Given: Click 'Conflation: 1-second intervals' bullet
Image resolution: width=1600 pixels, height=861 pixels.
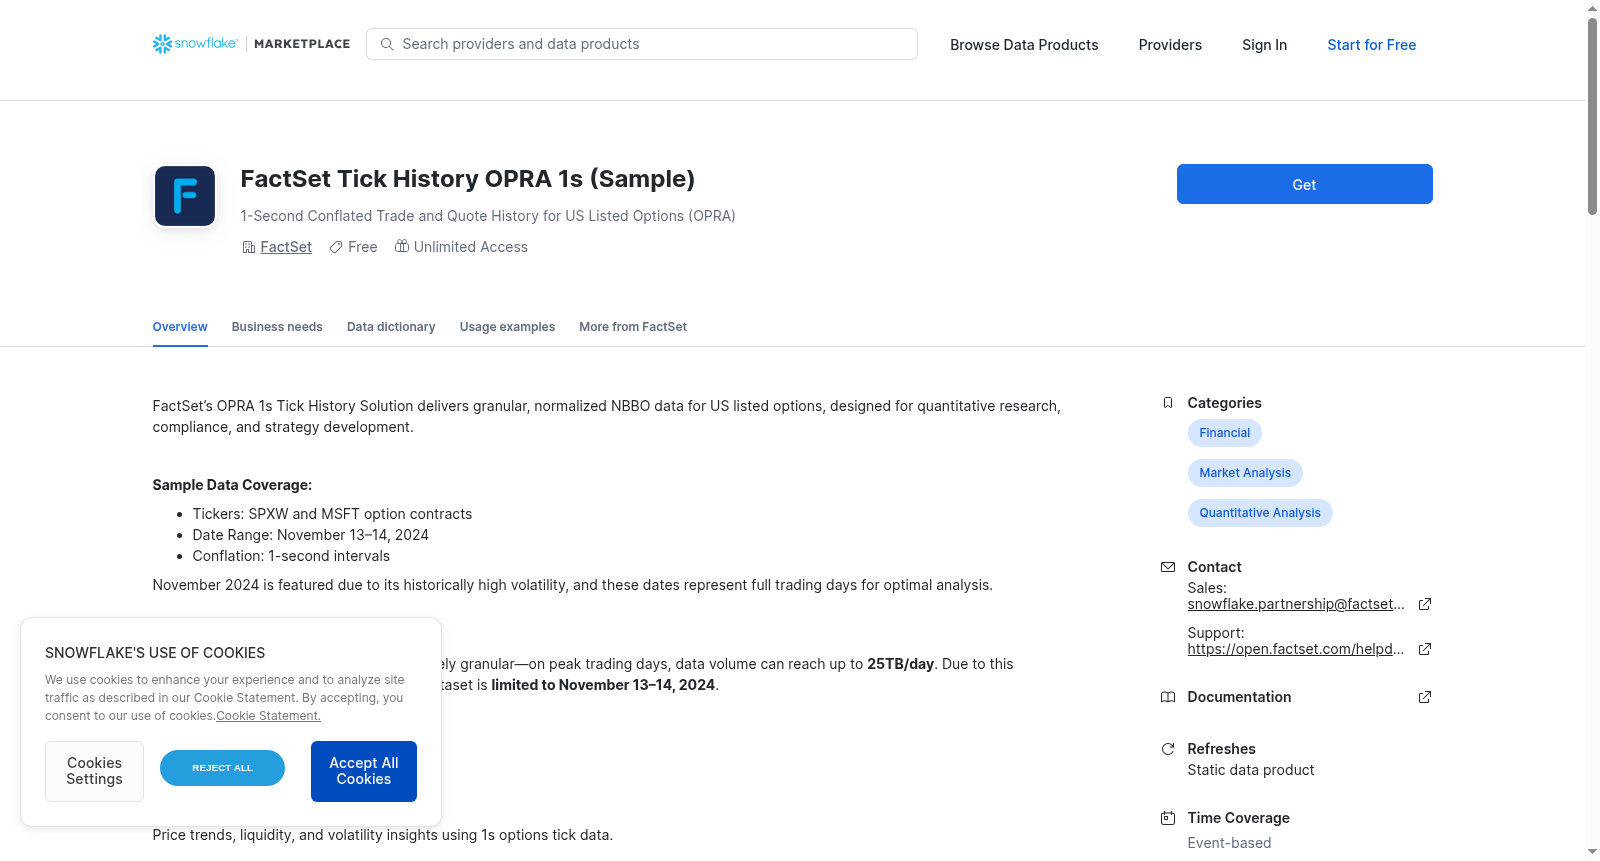Looking at the screenshot, I should [x=291, y=556].
